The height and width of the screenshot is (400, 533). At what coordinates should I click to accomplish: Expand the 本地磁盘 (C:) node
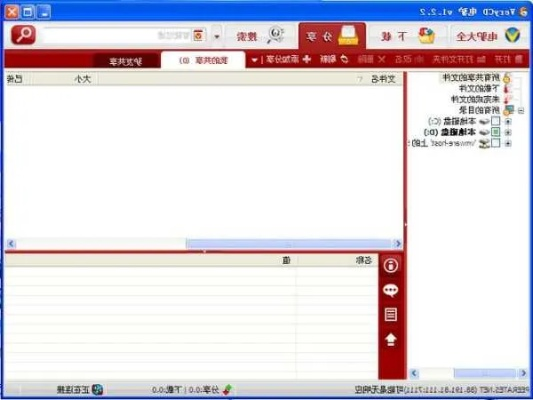(x=508, y=121)
